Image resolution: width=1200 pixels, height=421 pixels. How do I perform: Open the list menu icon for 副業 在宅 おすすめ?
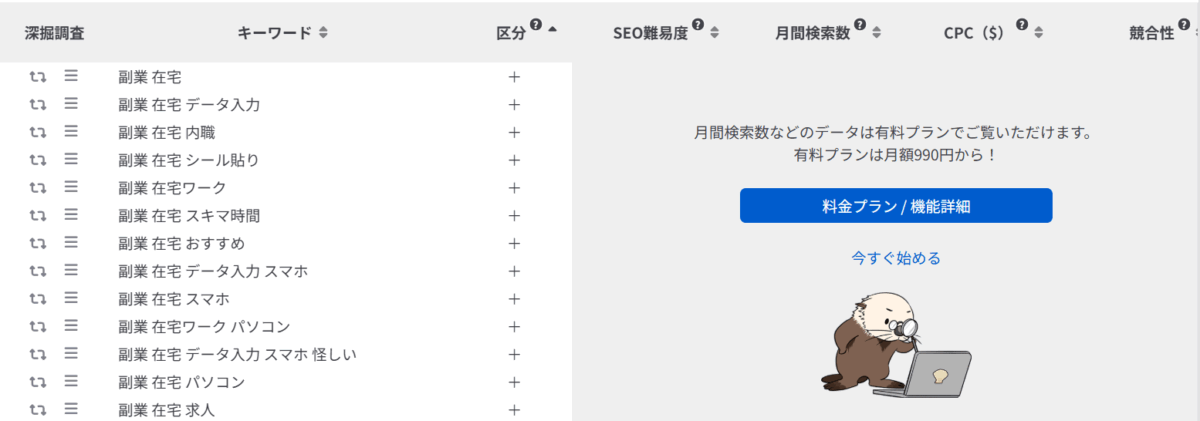(x=71, y=243)
